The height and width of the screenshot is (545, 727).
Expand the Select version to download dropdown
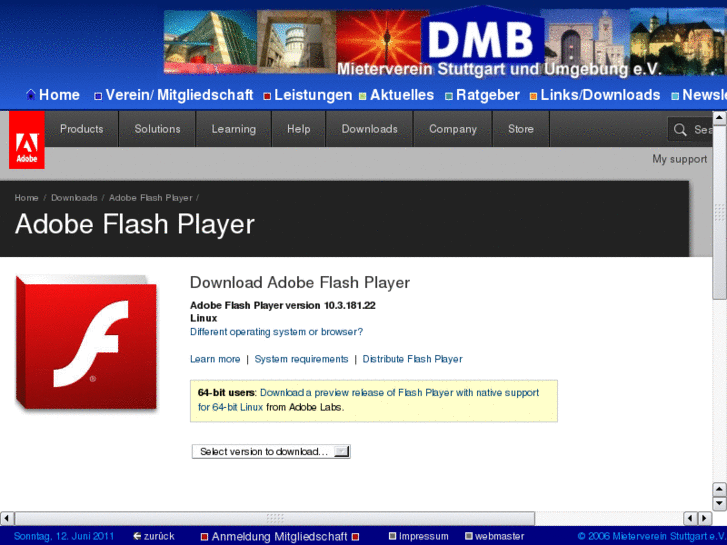(x=271, y=451)
